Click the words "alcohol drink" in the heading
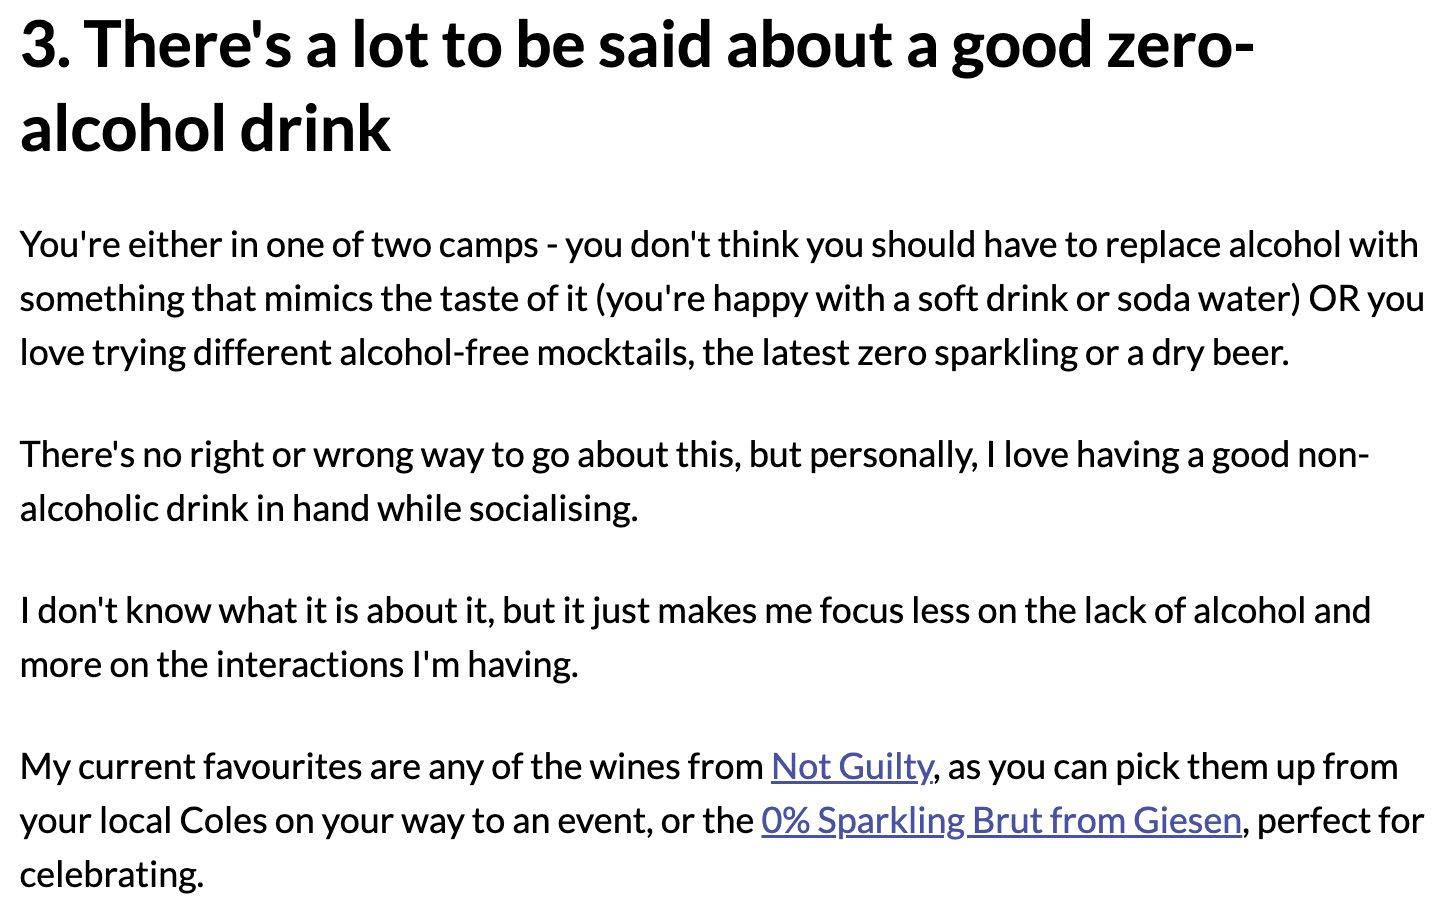The width and height of the screenshot is (1450, 916). point(205,128)
